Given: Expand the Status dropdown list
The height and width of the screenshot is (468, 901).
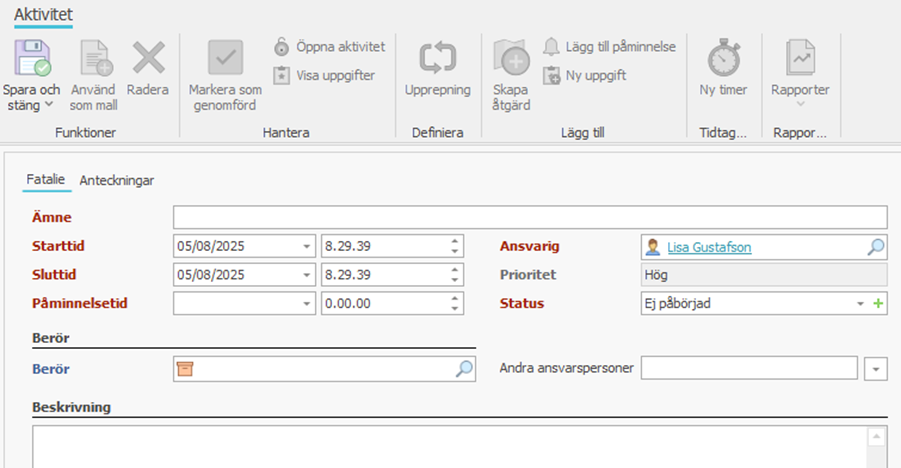Looking at the screenshot, I should click(860, 303).
